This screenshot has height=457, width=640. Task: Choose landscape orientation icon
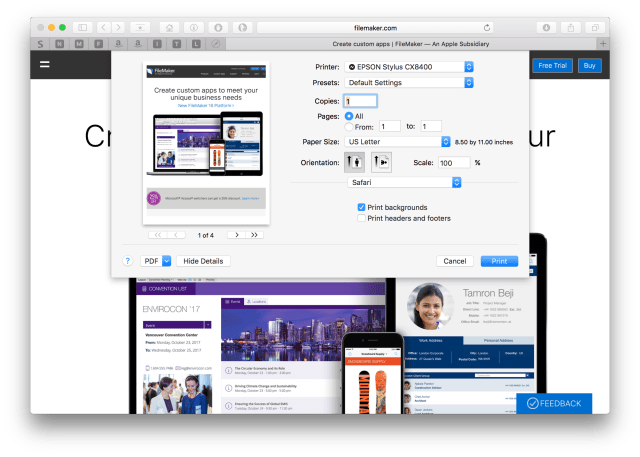pos(381,162)
